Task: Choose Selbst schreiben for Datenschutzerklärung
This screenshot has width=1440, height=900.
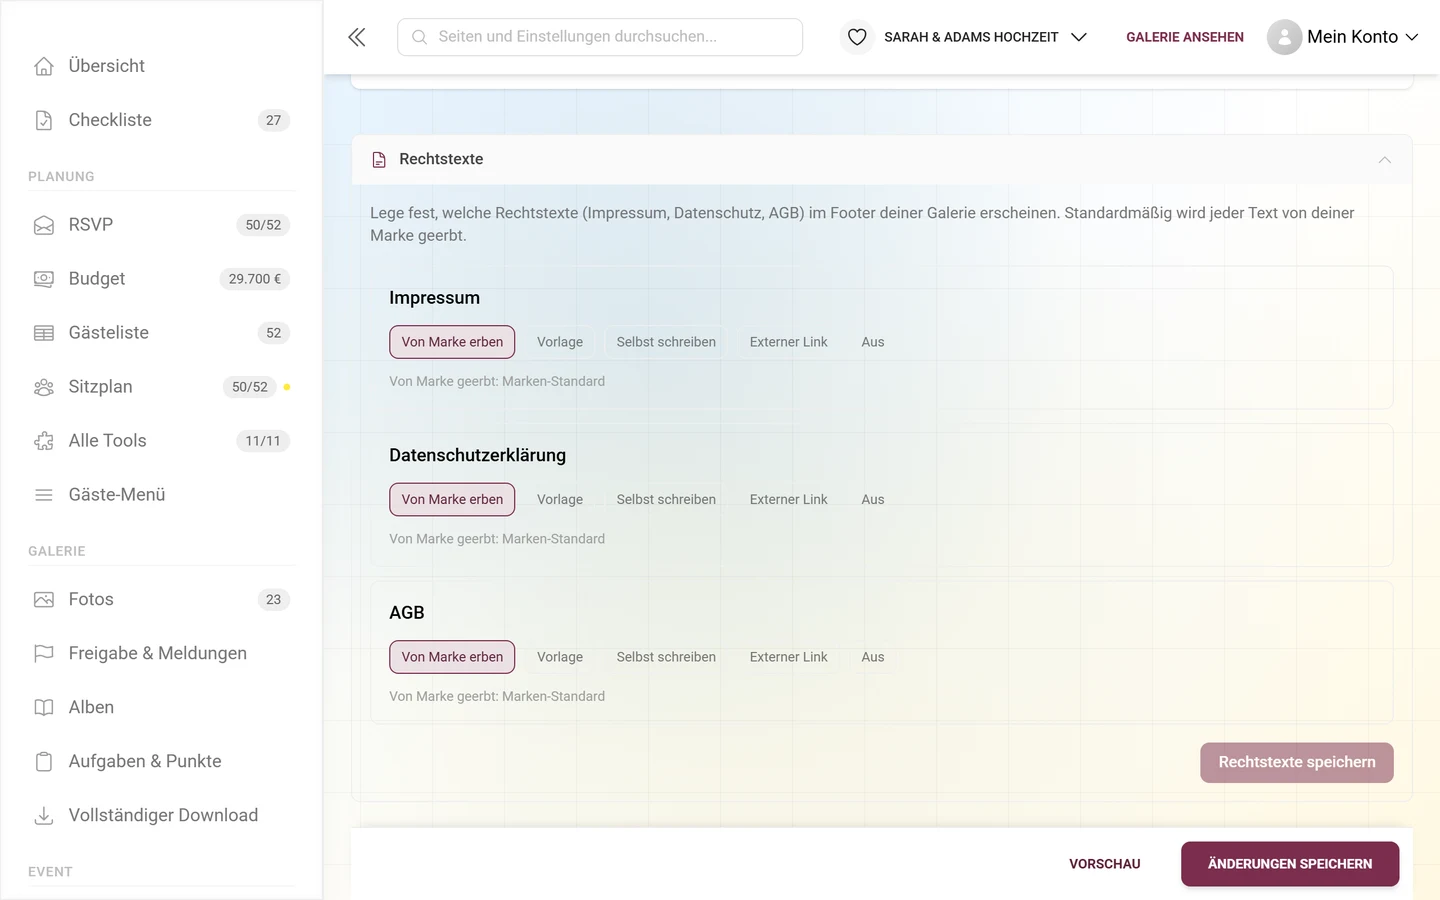Action: pos(666,500)
